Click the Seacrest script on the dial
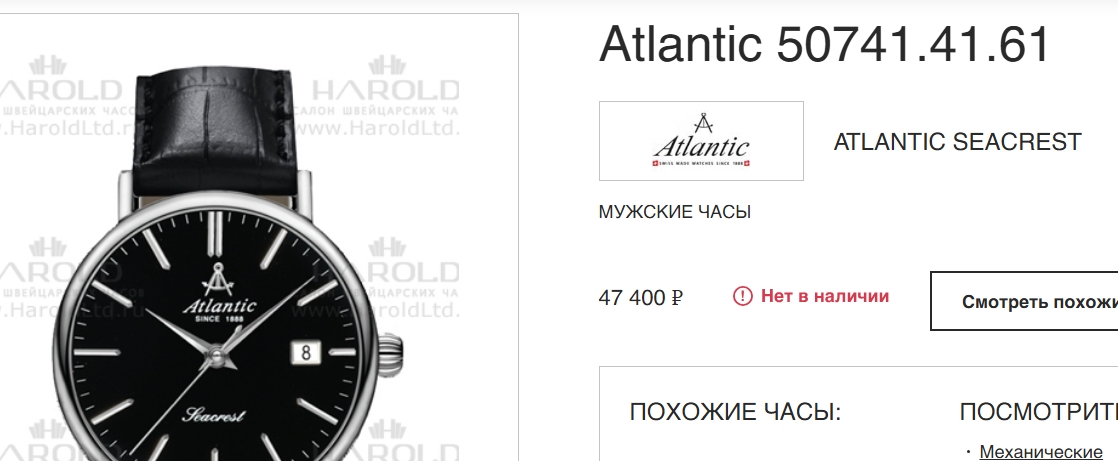Image resolution: width=1118 pixels, height=461 pixels. pyautogui.click(x=213, y=415)
